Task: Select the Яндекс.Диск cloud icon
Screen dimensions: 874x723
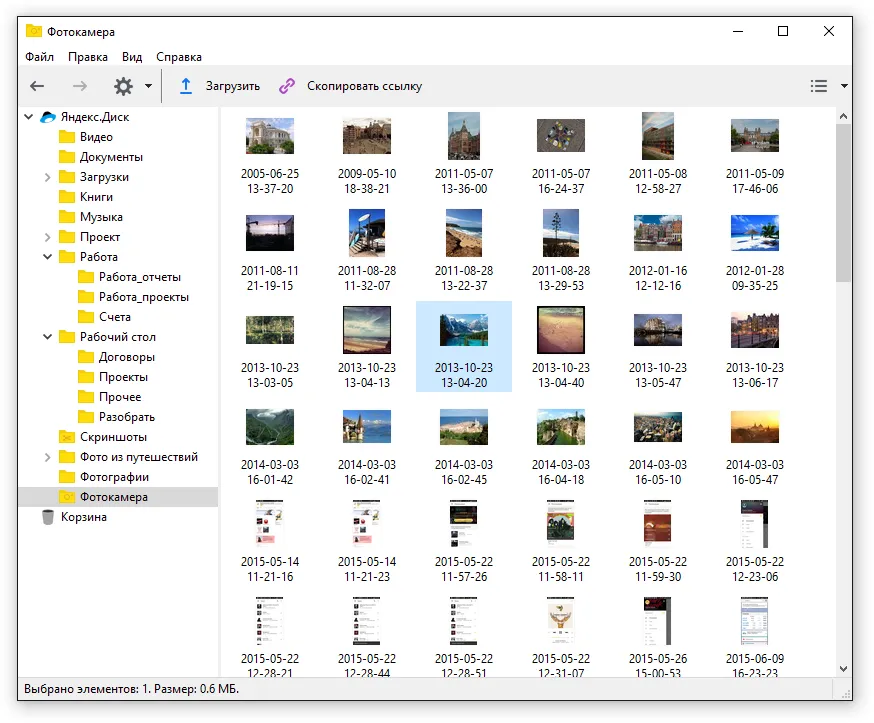Action: (48, 117)
